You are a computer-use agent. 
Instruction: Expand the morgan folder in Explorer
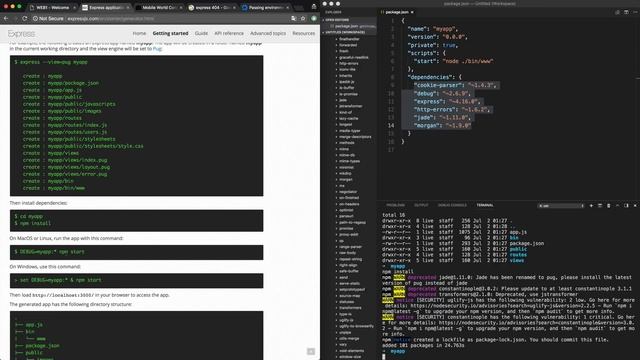coord(345,180)
